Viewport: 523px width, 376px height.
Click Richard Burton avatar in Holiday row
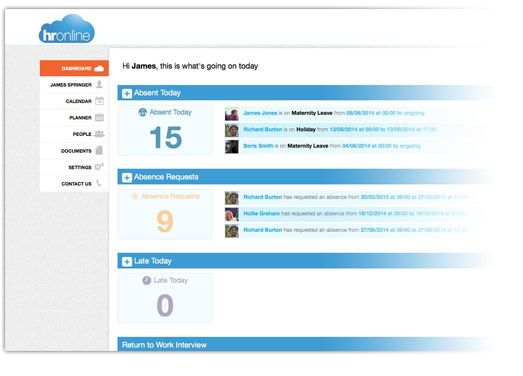pyautogui.click(x=231, y=130)
